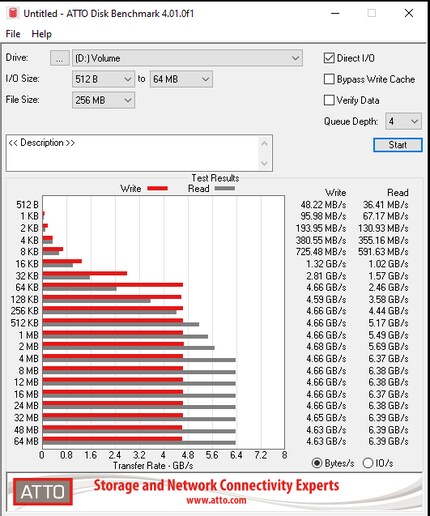Enable the Bypass Write Cache checkbox
The width and height of the screenshot is (430, 516).
(x=329, y=79)
